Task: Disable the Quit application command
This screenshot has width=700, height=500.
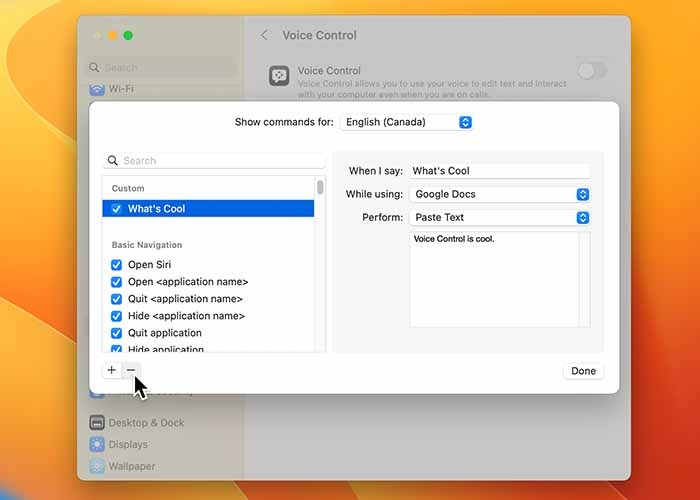Action: click(117, 333)
